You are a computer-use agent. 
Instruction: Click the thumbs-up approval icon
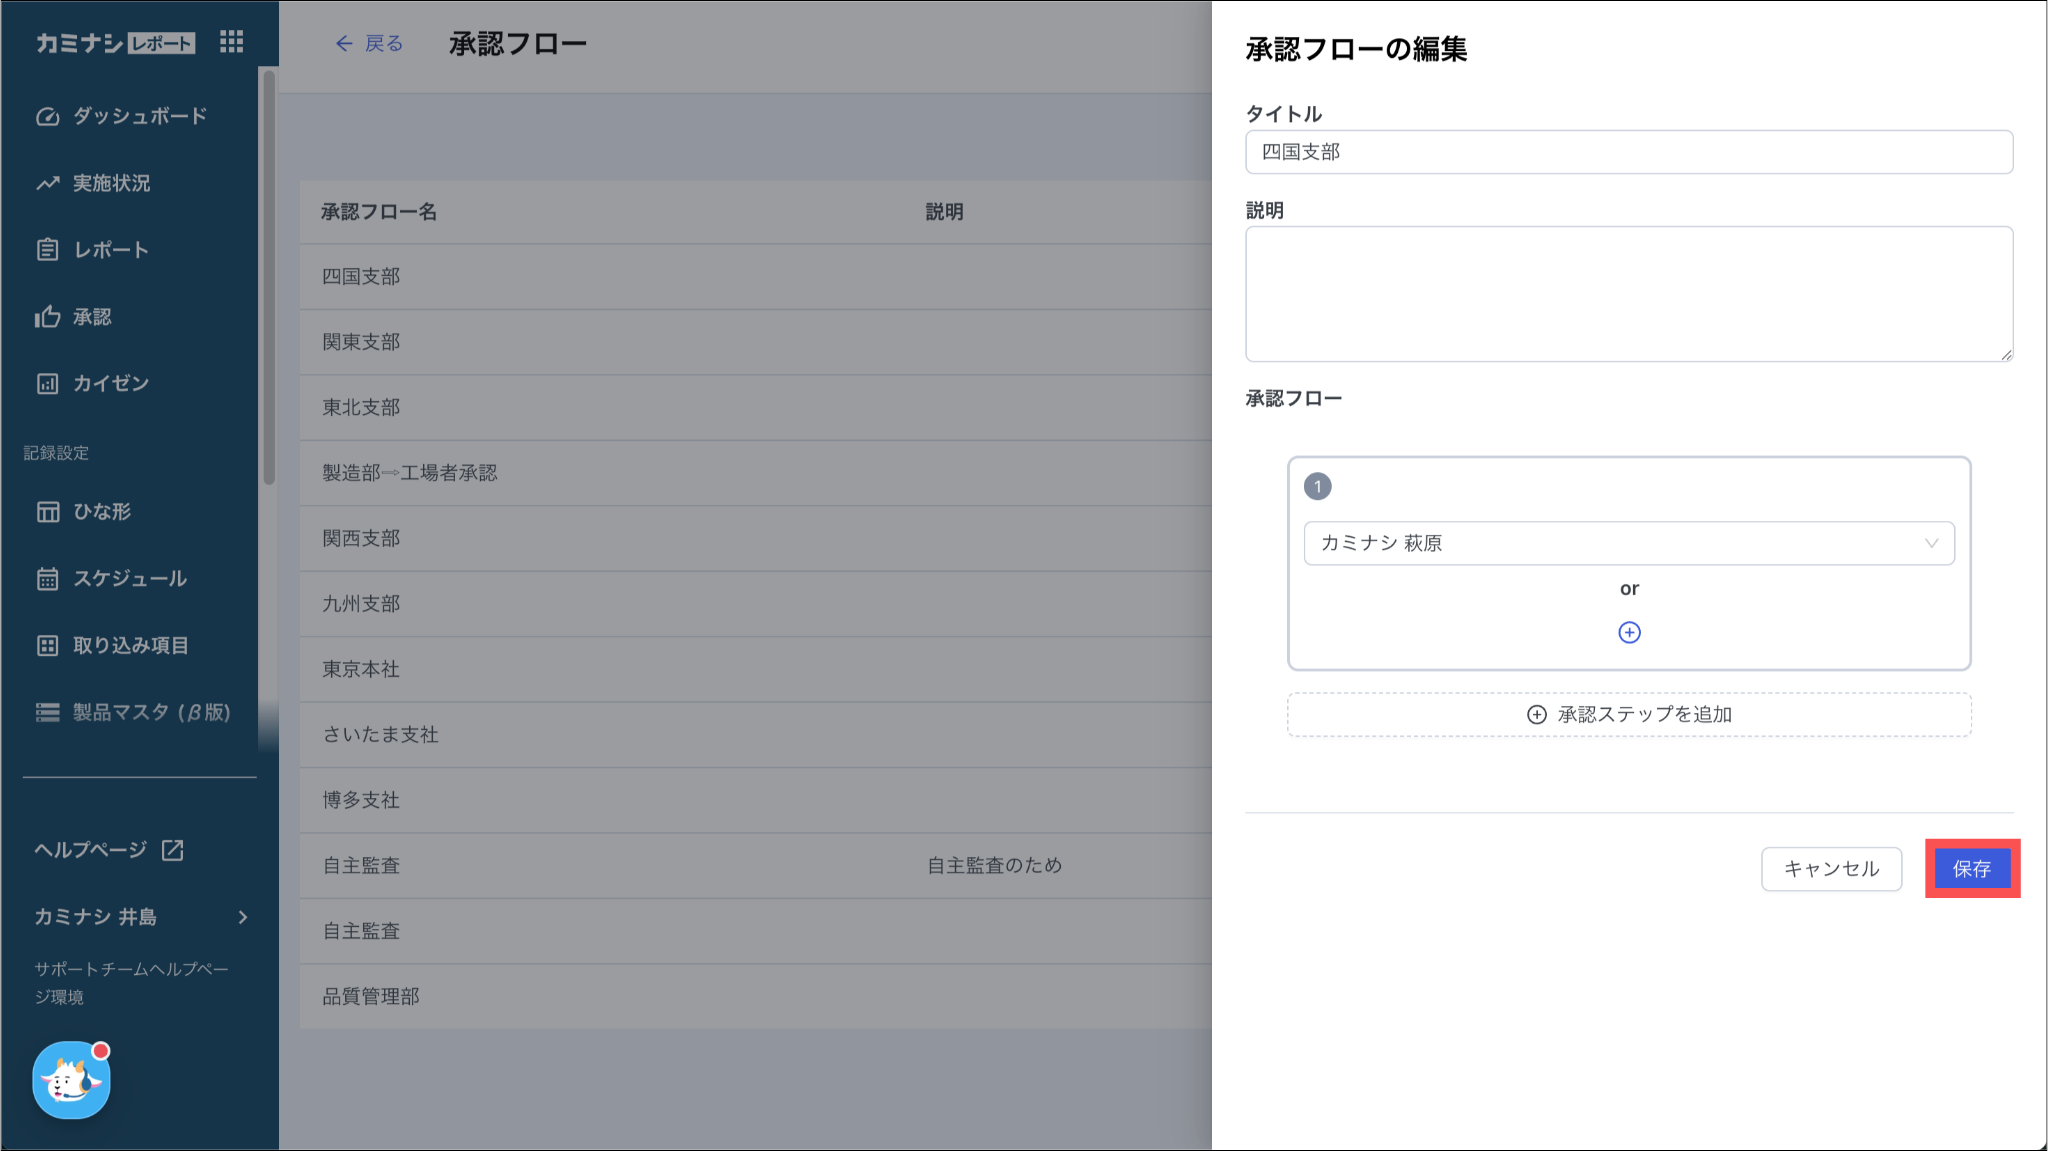(x=47, y=317)
